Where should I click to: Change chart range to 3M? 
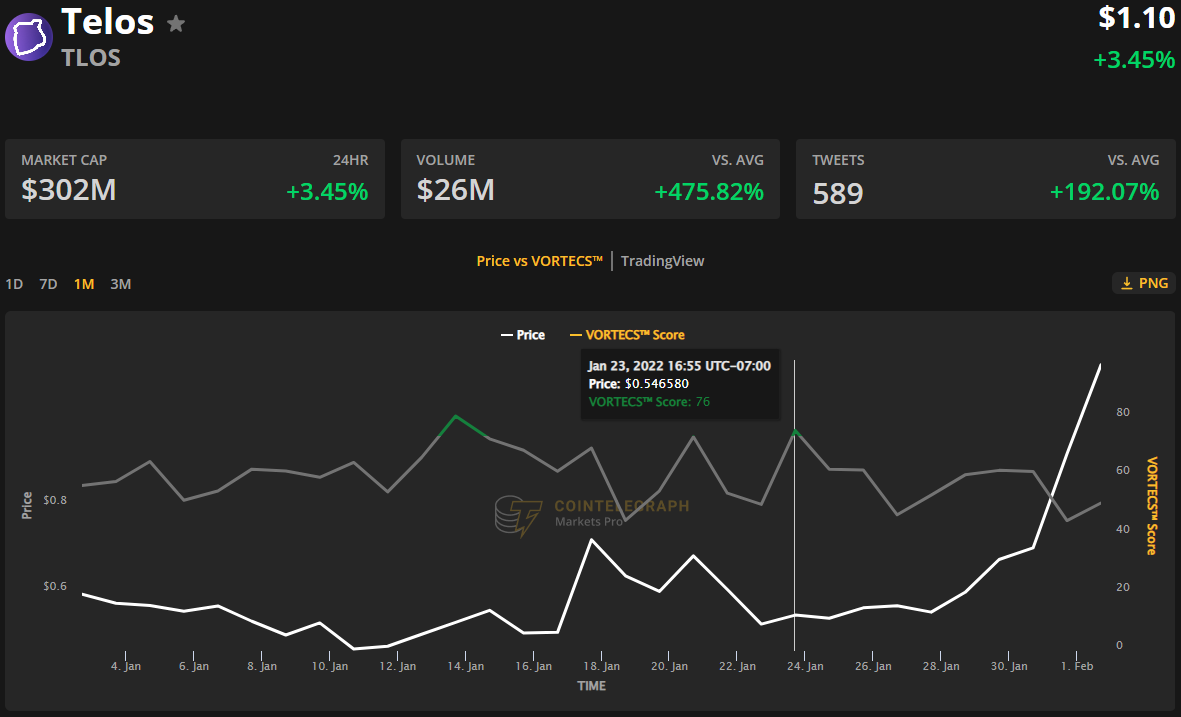120,284
